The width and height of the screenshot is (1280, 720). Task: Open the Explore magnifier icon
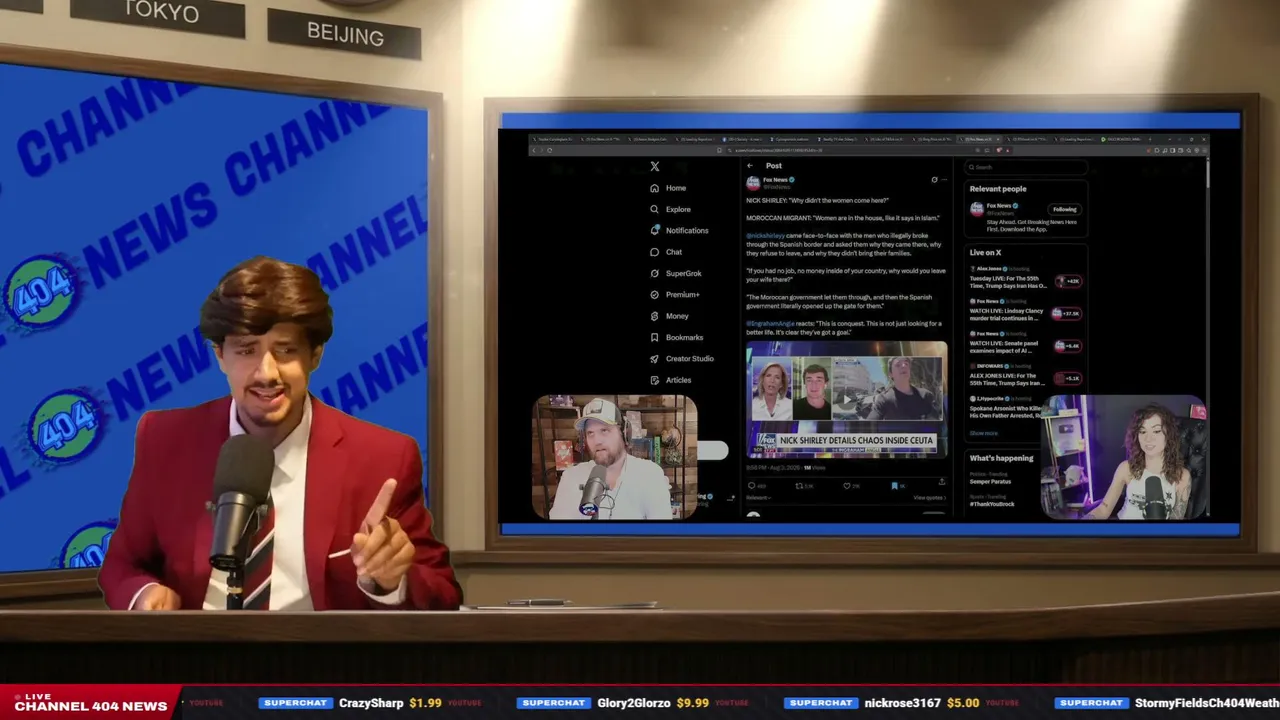click(654, 209)
